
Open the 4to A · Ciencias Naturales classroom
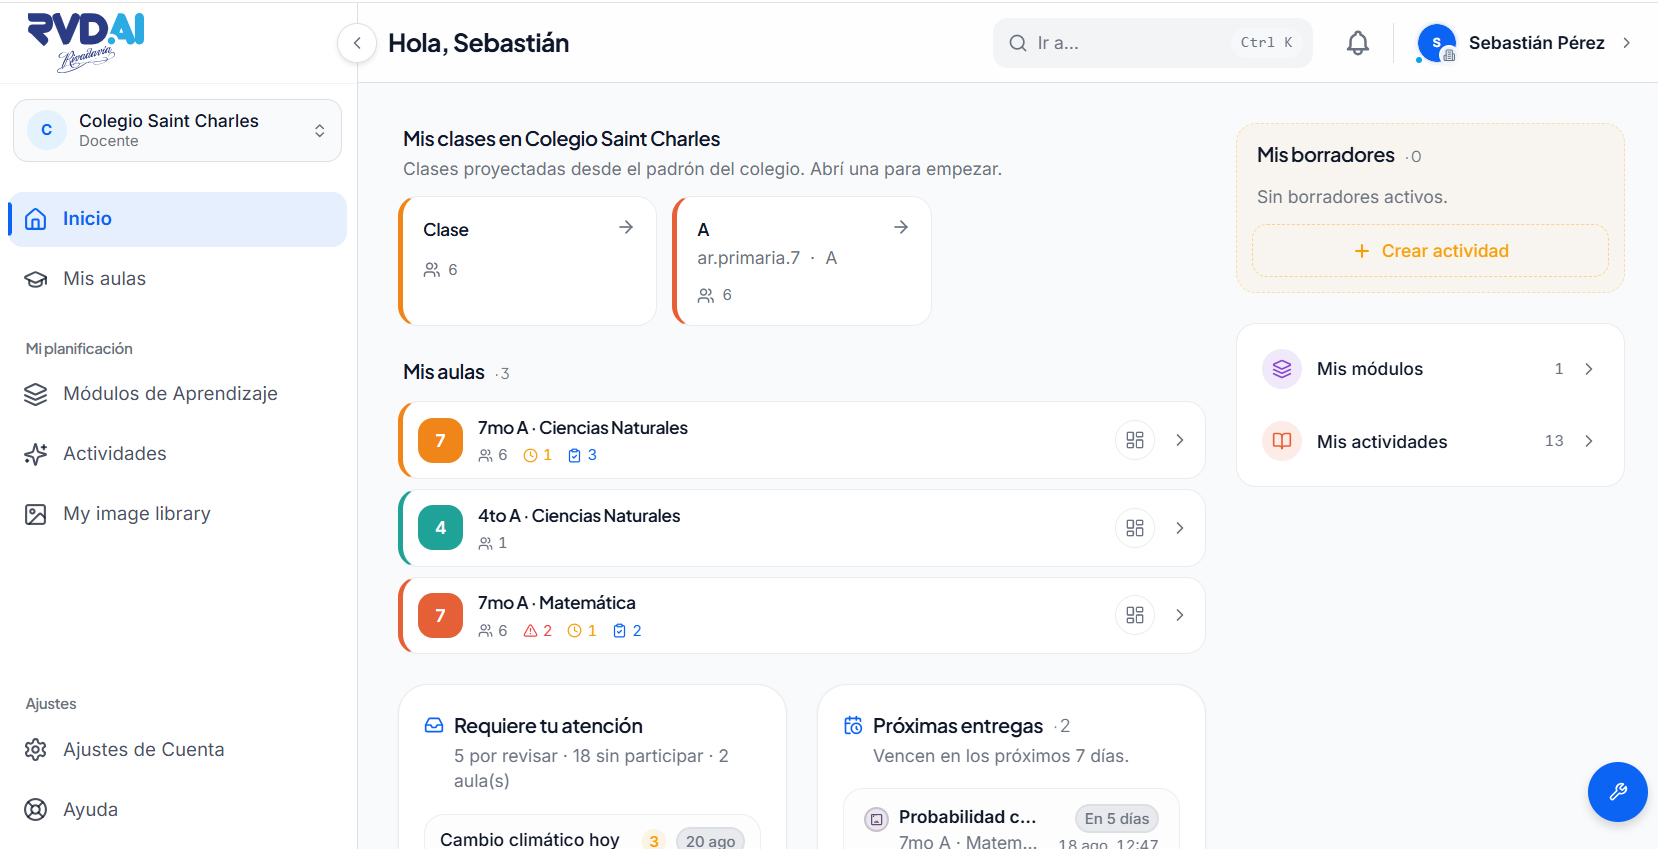point(801,528)
